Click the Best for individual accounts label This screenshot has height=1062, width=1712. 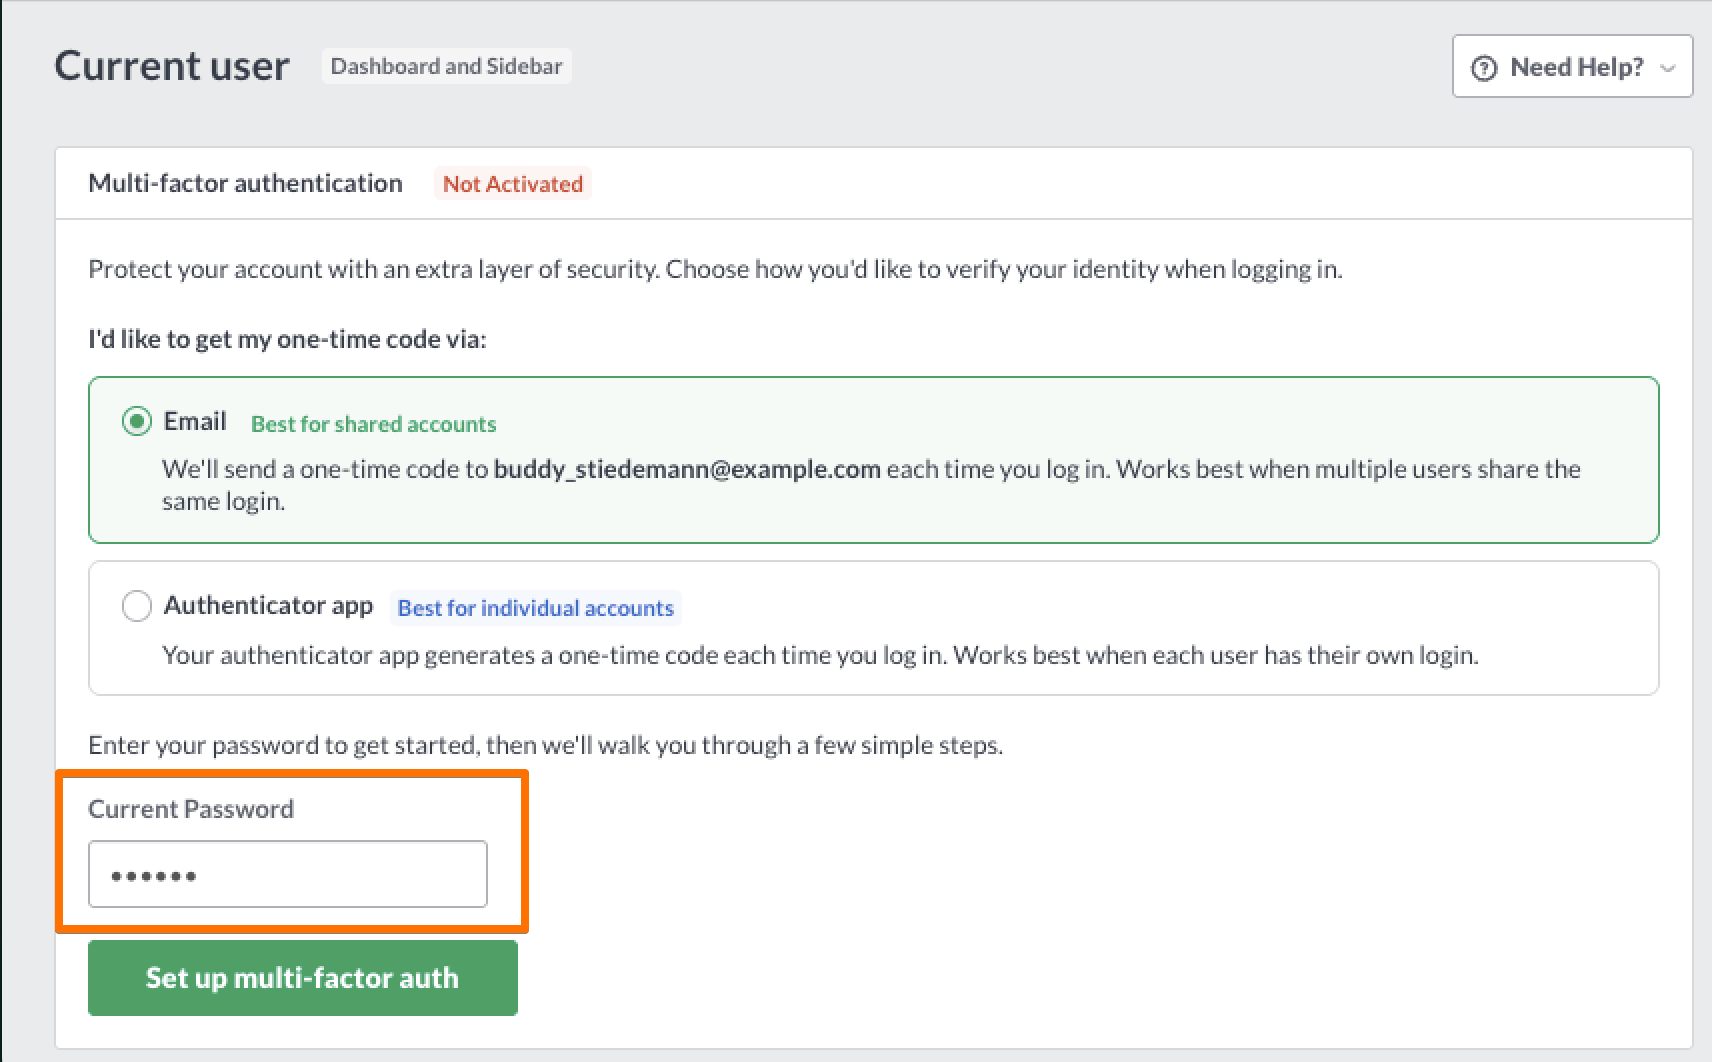(x=536, y=608)
